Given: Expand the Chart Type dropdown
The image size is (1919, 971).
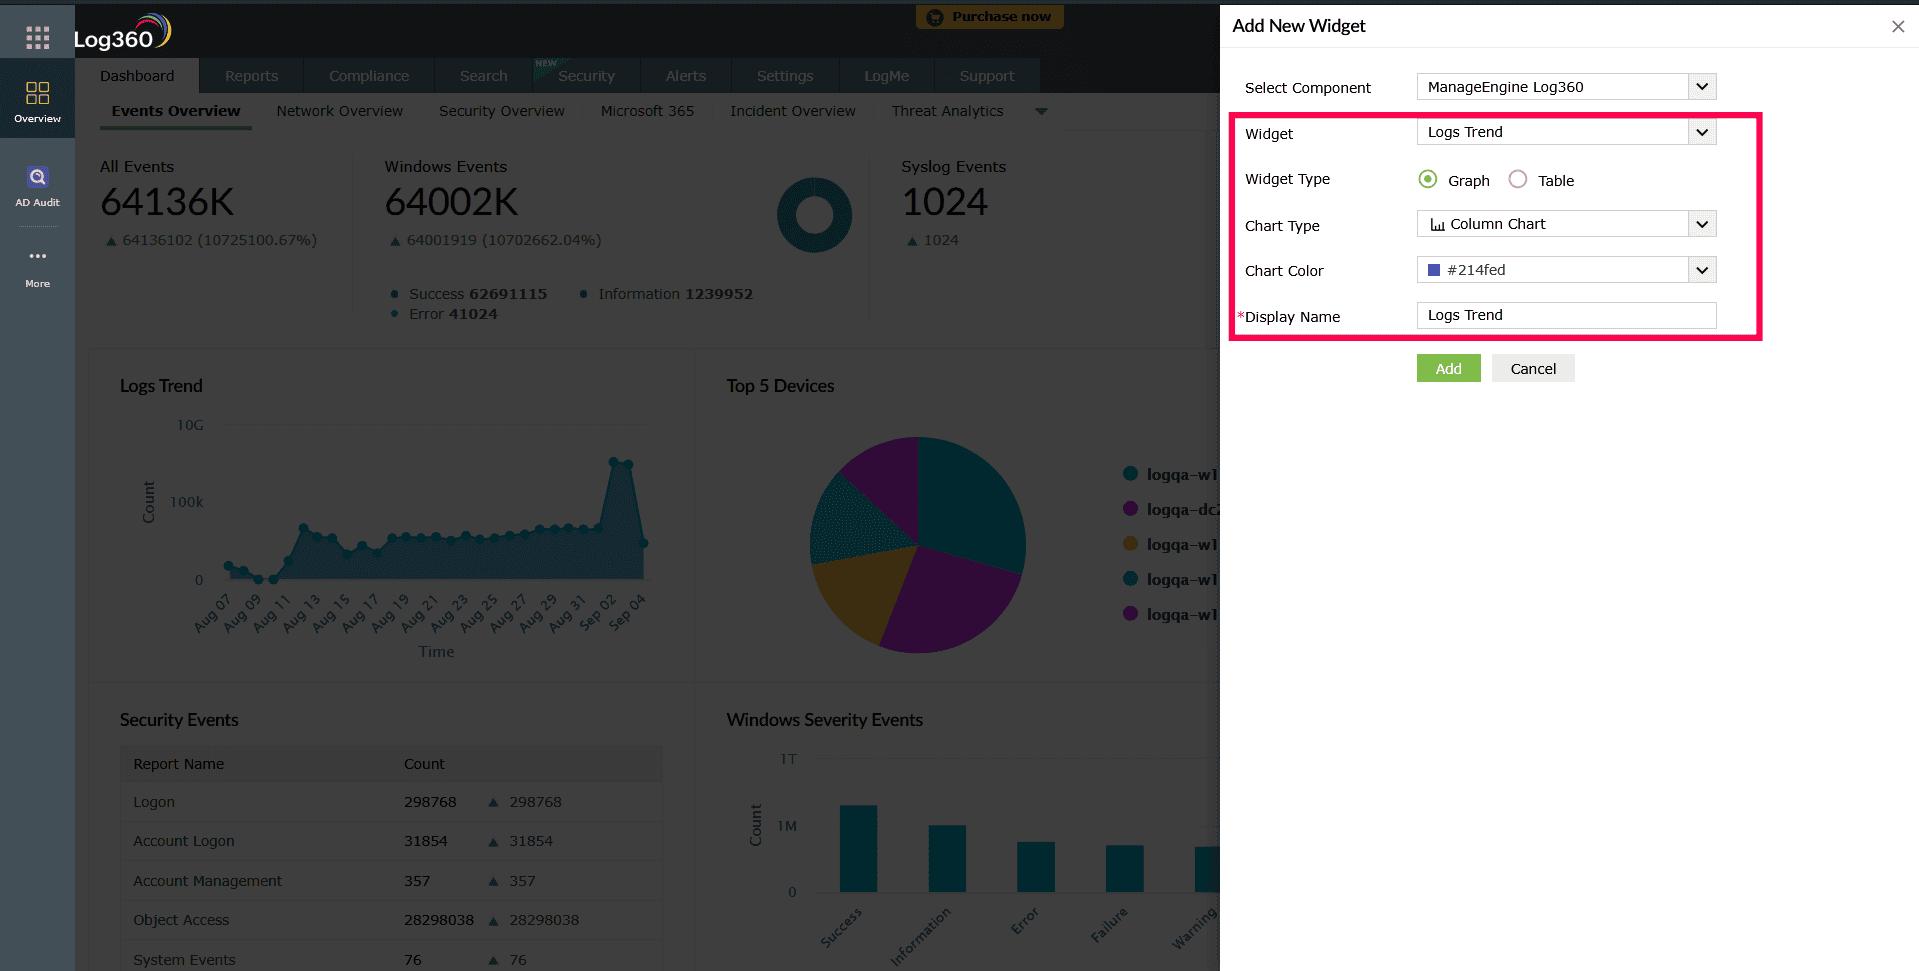Looking at the screenshot, I should coord(1700,223).
